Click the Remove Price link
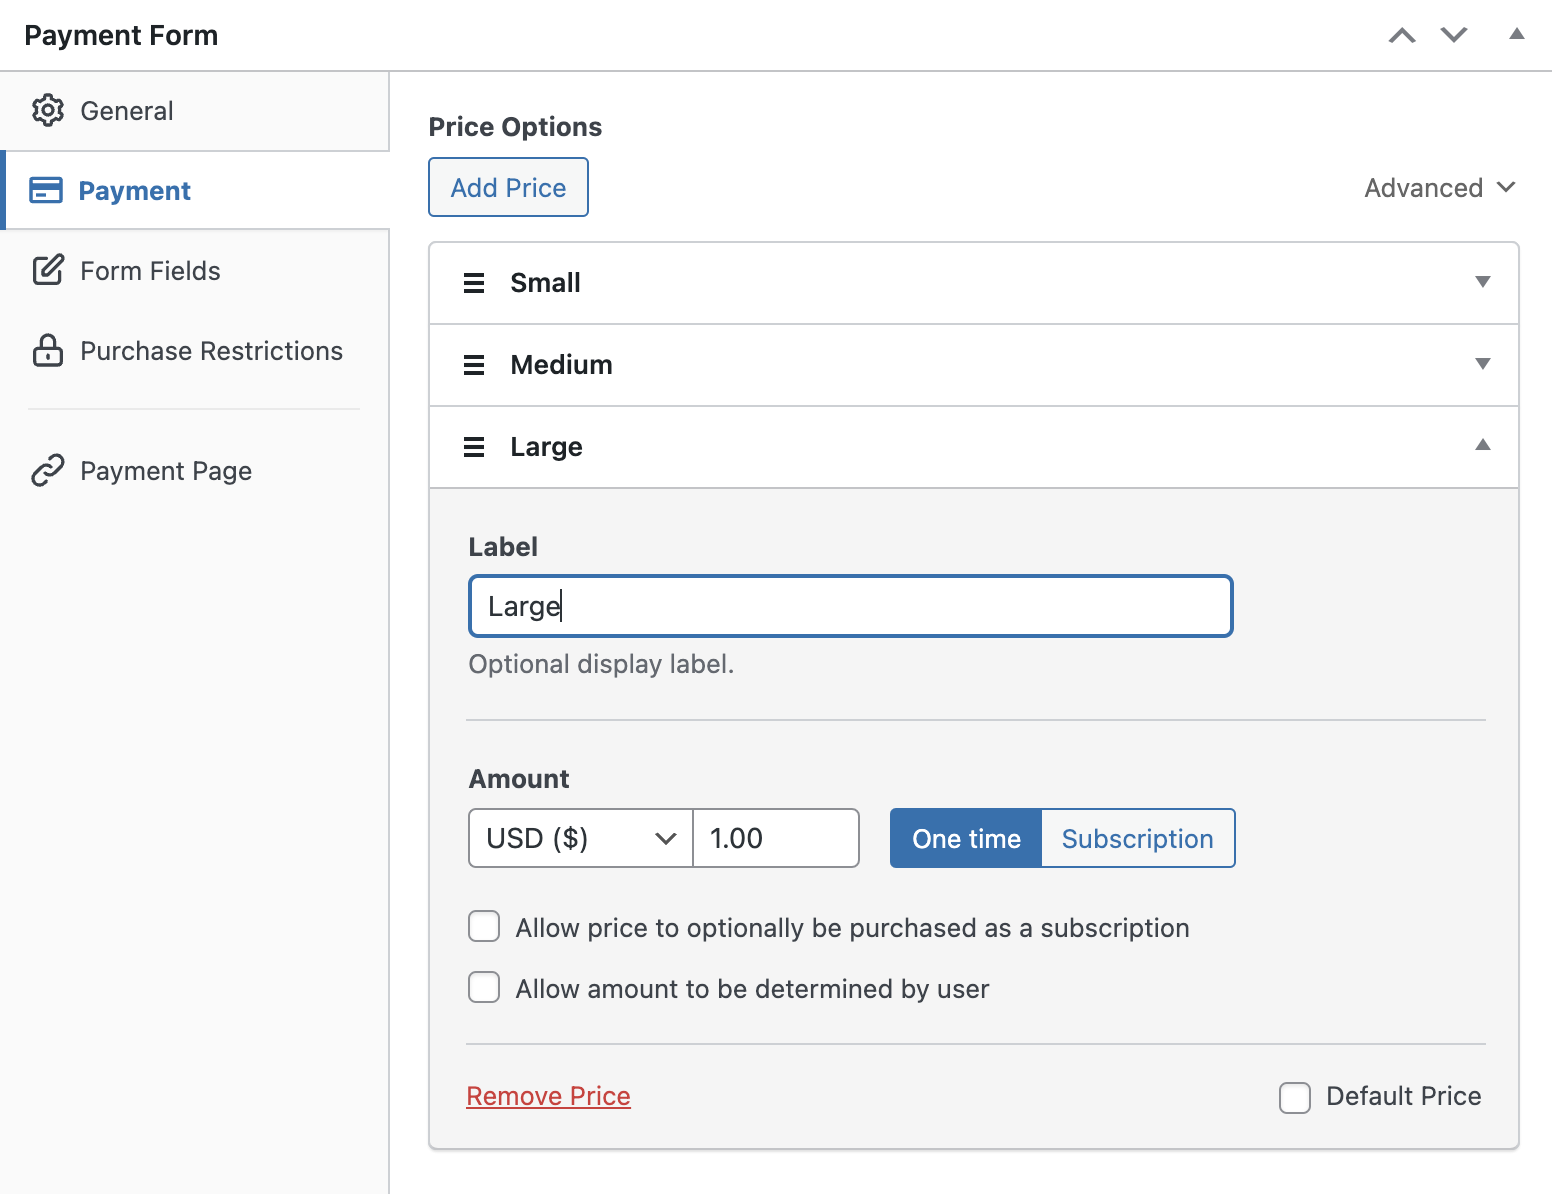This screenshot has width=1552, height=1194. pos(548,1095)
